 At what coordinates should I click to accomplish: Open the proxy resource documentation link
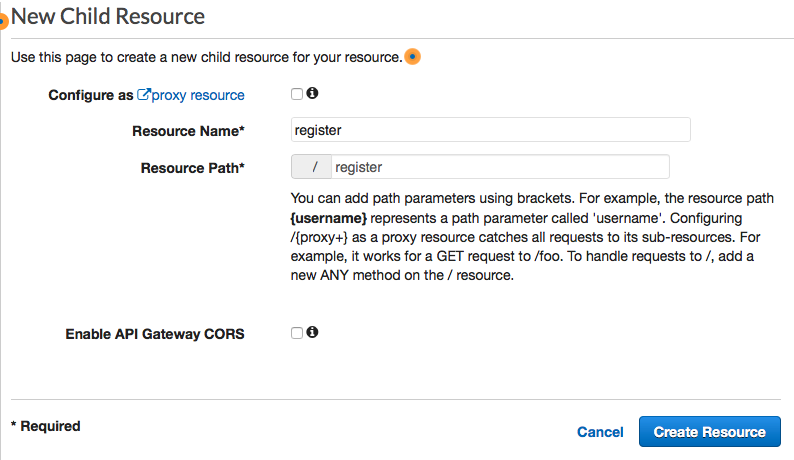[x=198, y=95]
